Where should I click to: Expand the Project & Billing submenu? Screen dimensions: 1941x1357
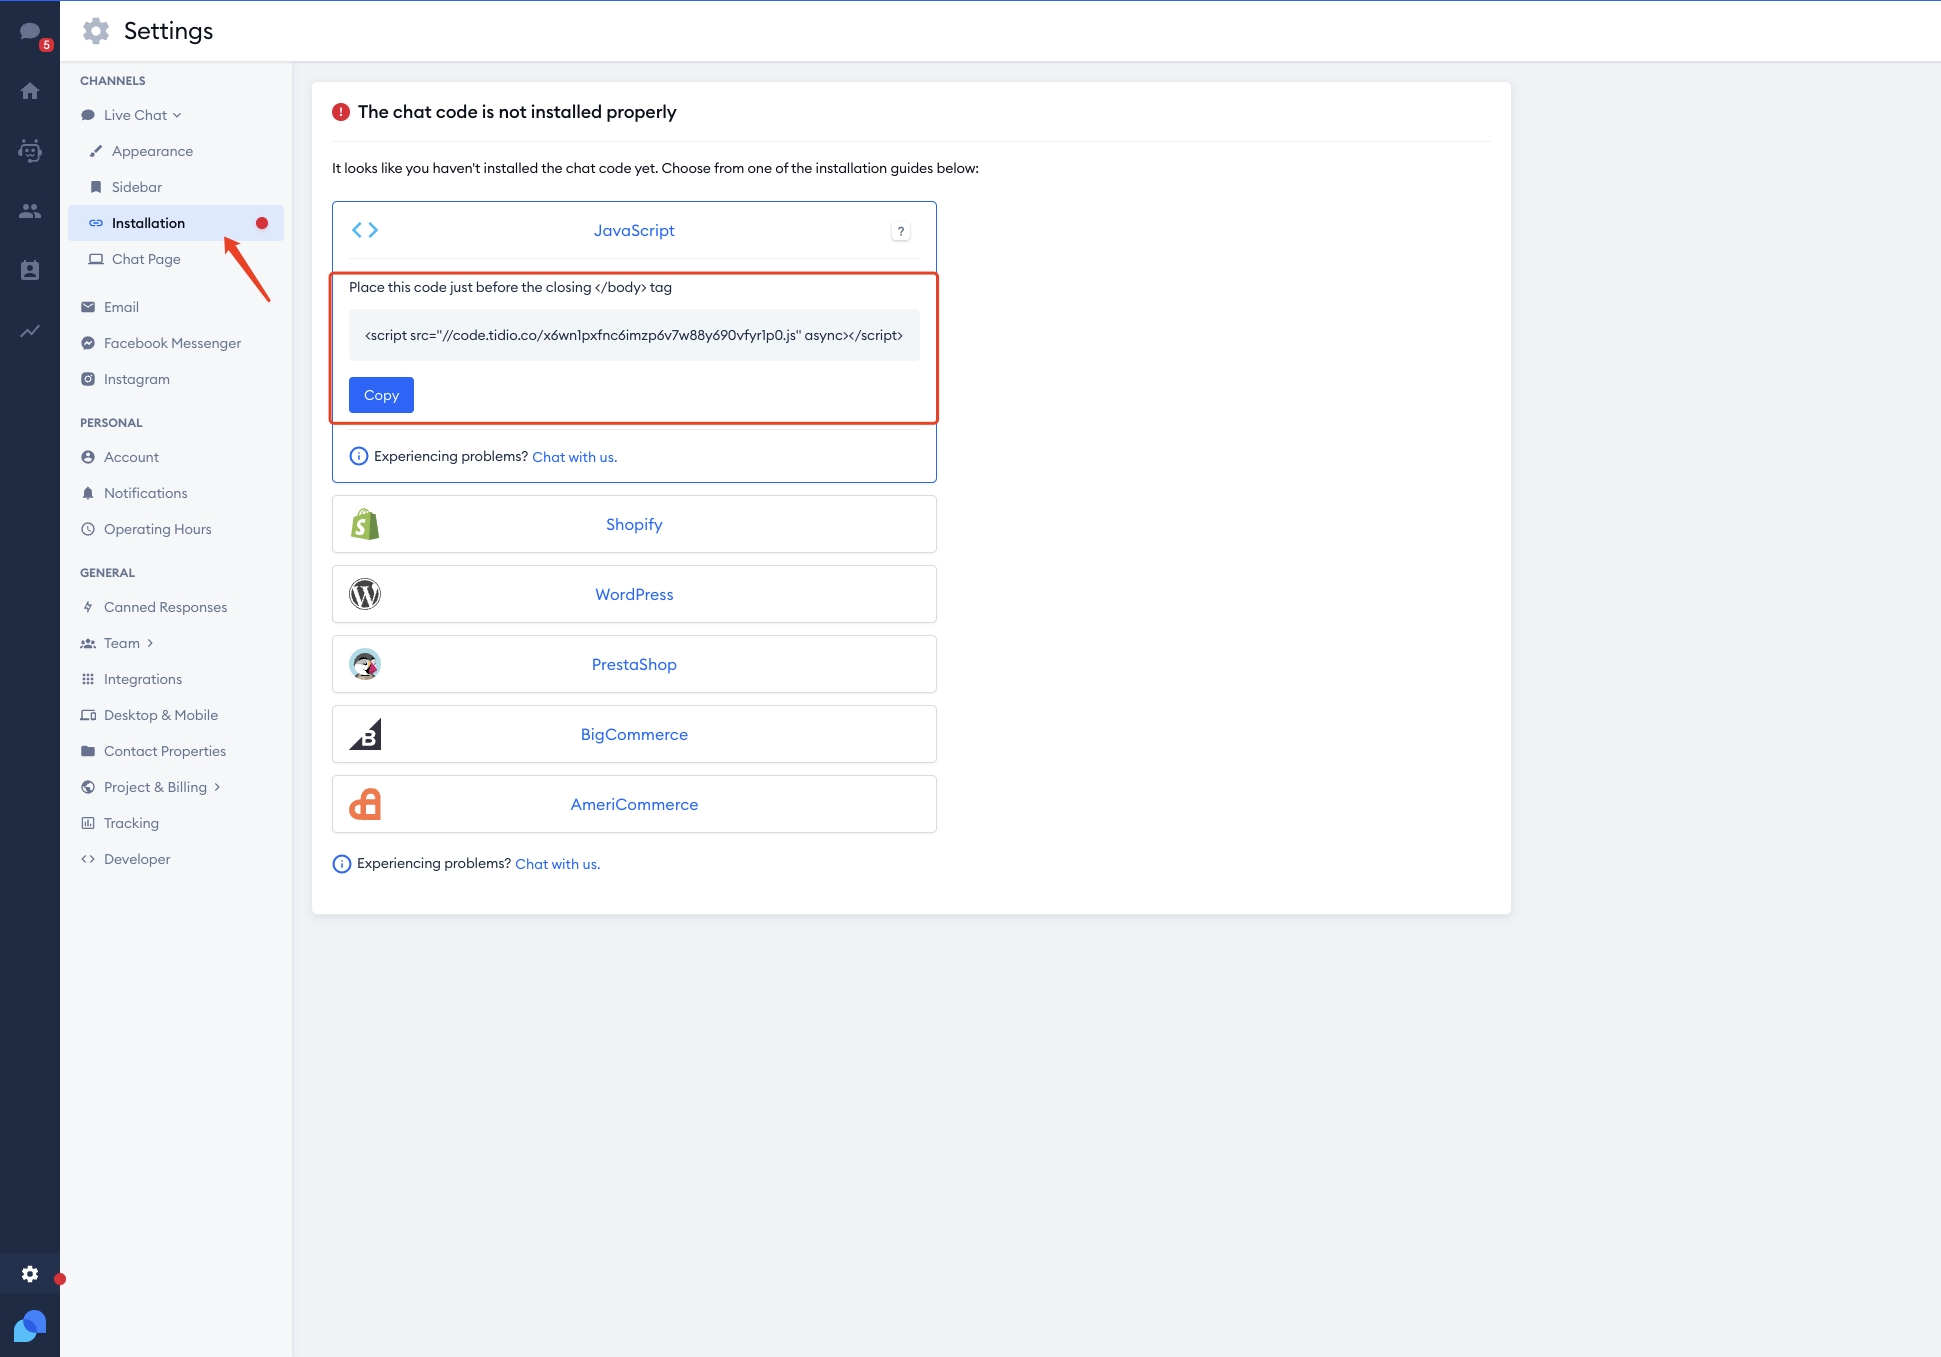click(x=217, y=787)
